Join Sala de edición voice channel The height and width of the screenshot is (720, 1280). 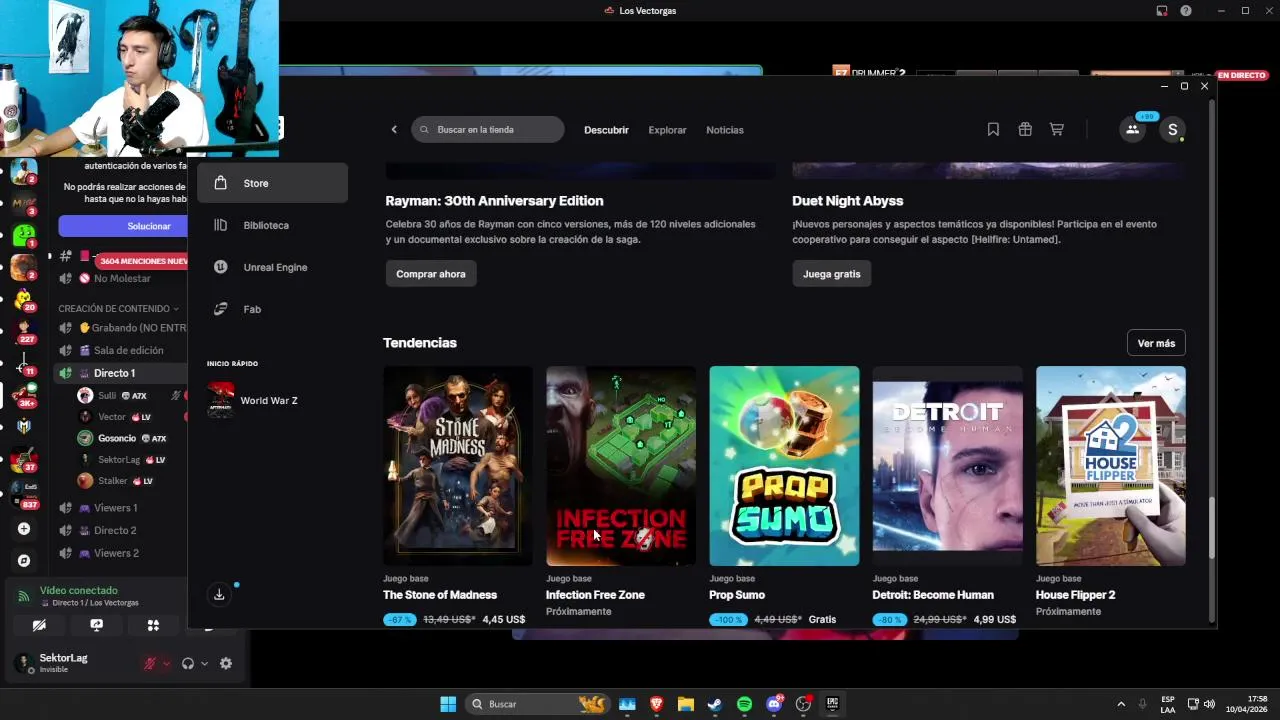tap(128, 351)
